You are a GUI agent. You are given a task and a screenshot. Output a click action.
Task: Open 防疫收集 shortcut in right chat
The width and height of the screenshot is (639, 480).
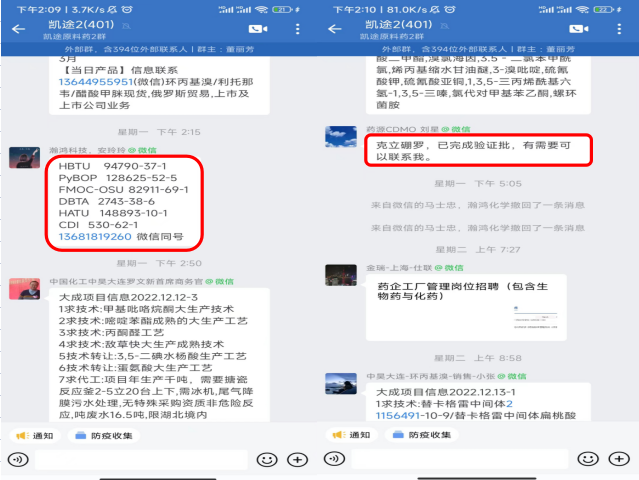coord(422,435)
